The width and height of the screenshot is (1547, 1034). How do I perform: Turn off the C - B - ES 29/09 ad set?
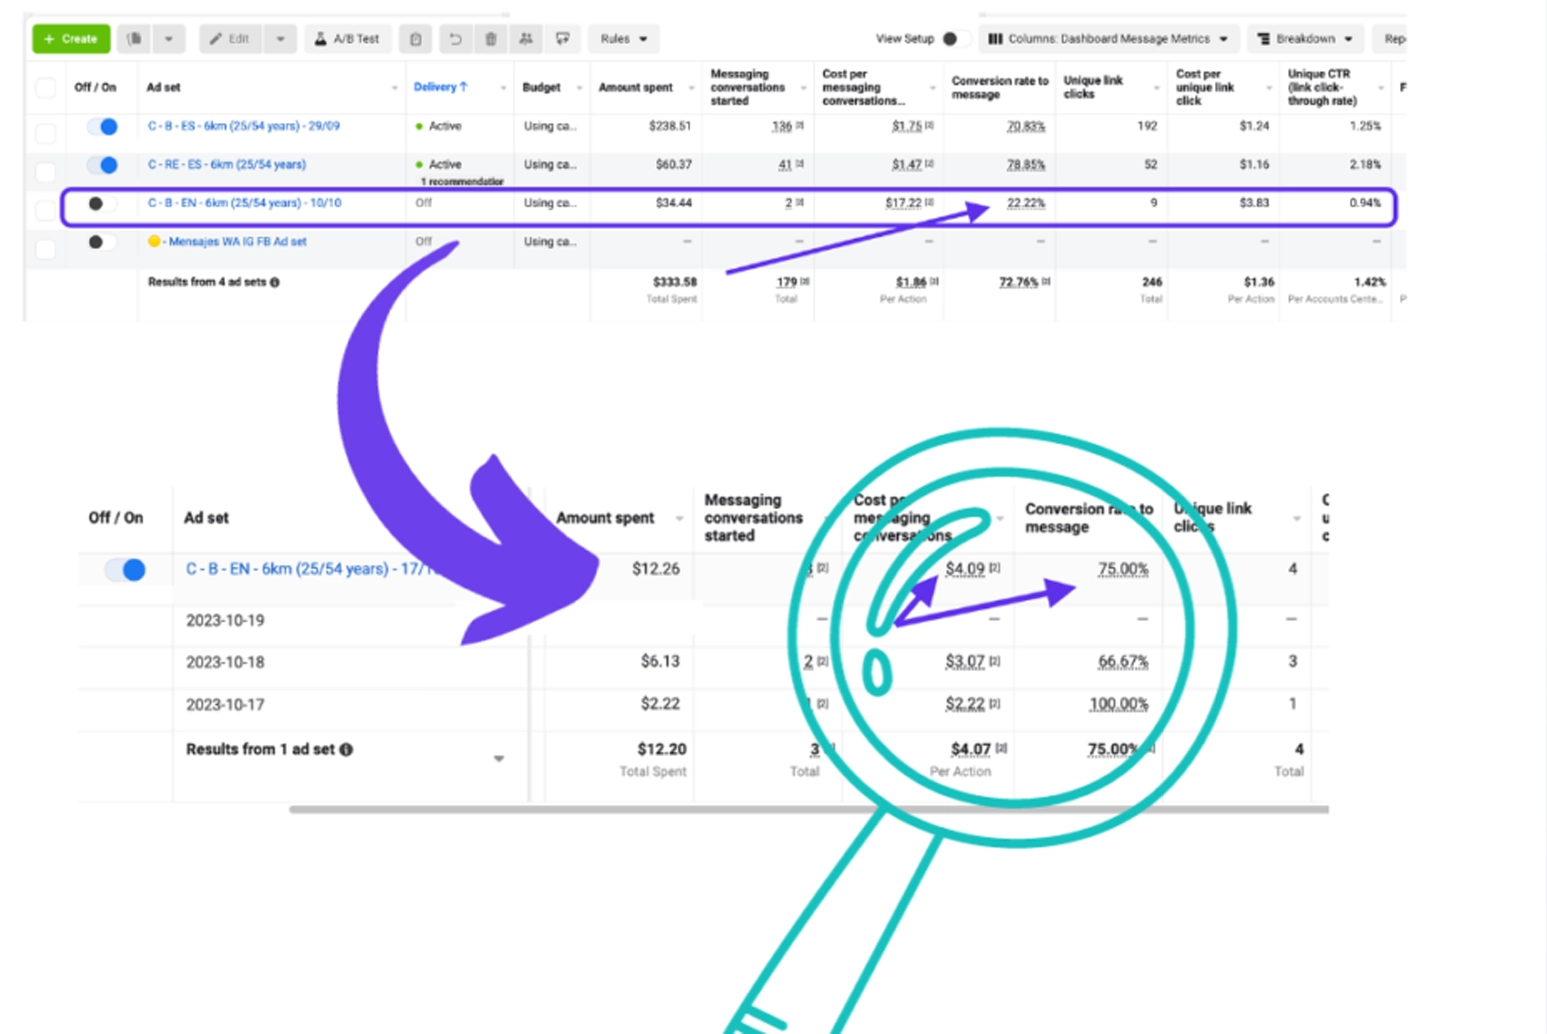point(102,126)
